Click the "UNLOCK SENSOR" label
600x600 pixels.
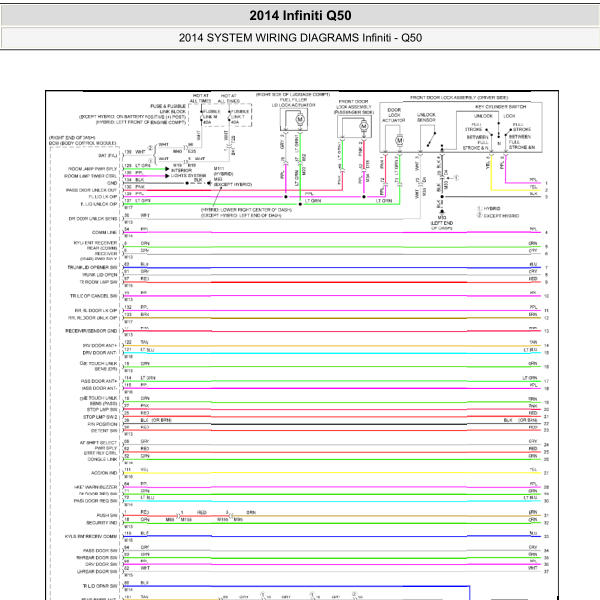coord(426,117)
